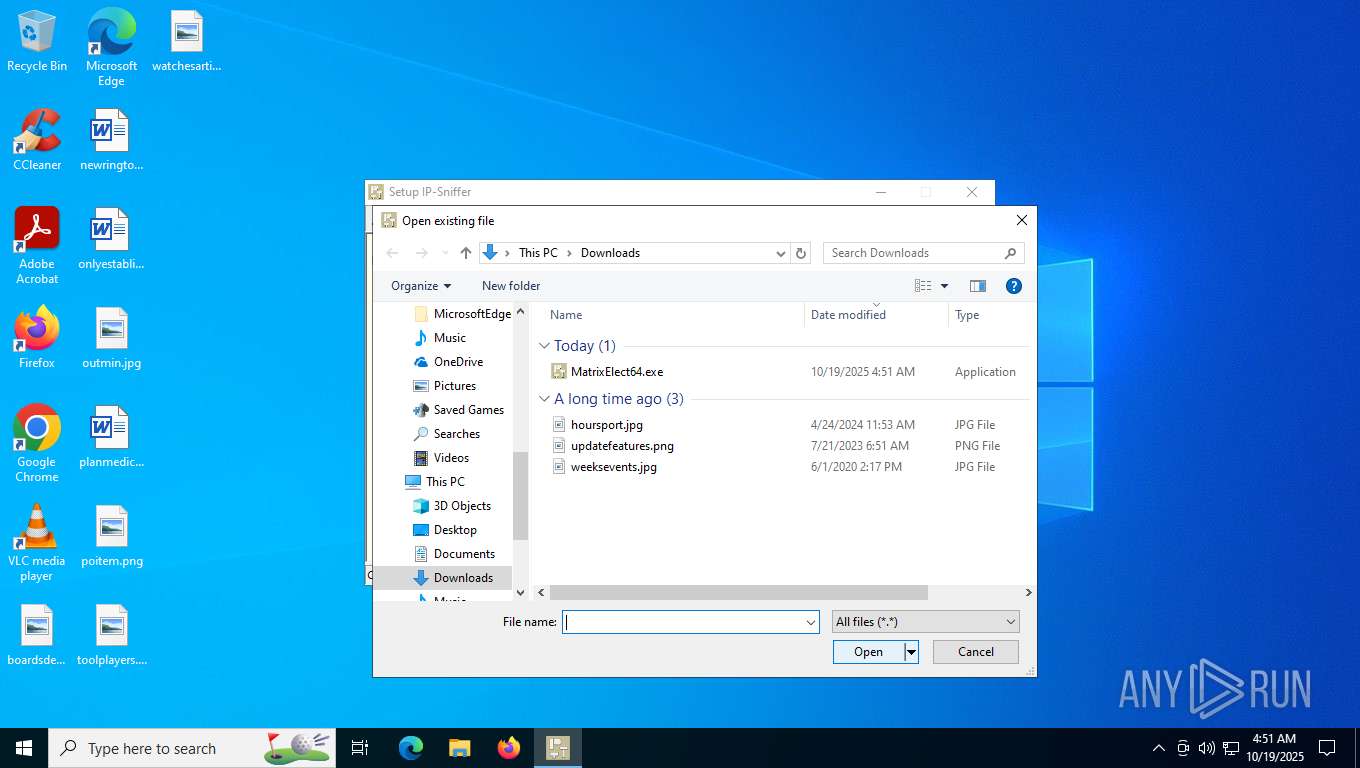Open the view options dropdown arrow
The width and height of the screenshot is (1360, 768).
click(x=944, y=286)
